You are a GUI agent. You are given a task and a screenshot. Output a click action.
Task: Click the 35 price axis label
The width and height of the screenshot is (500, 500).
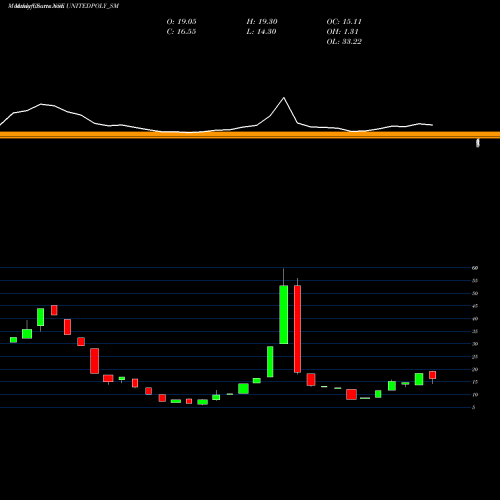475,331
